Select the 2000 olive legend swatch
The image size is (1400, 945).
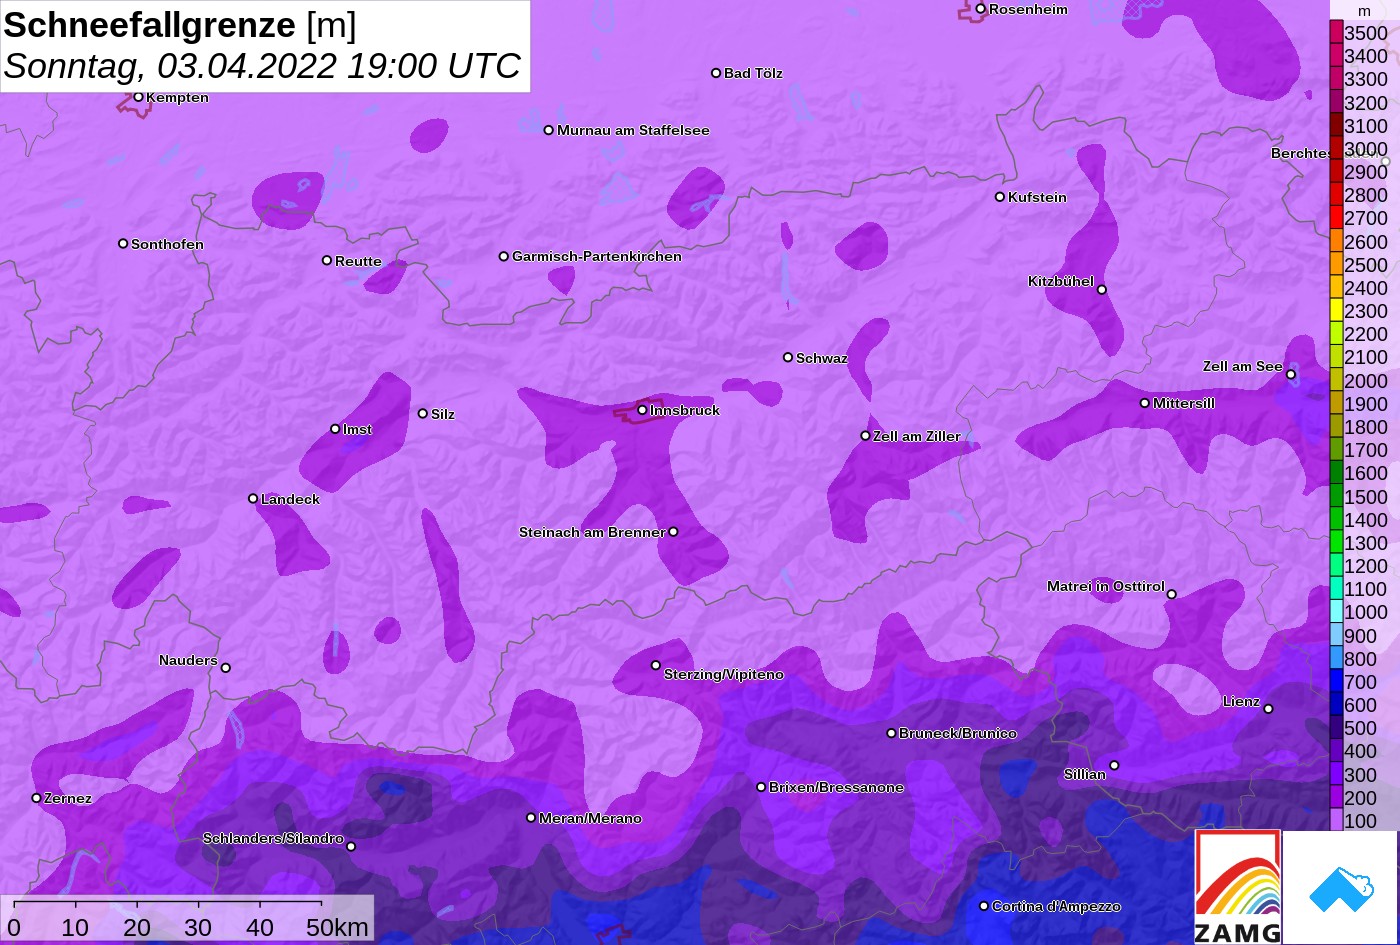(x=1336, y=381)
